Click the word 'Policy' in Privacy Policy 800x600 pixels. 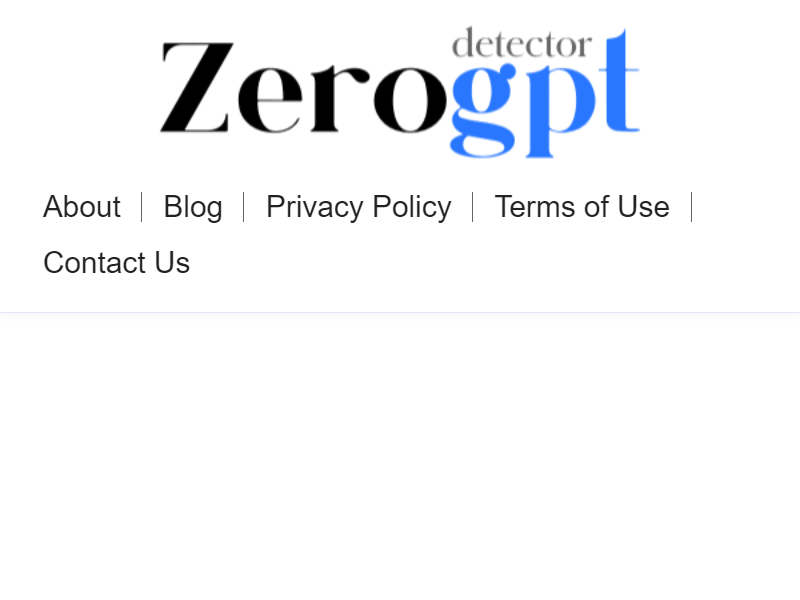coord(412,208)
